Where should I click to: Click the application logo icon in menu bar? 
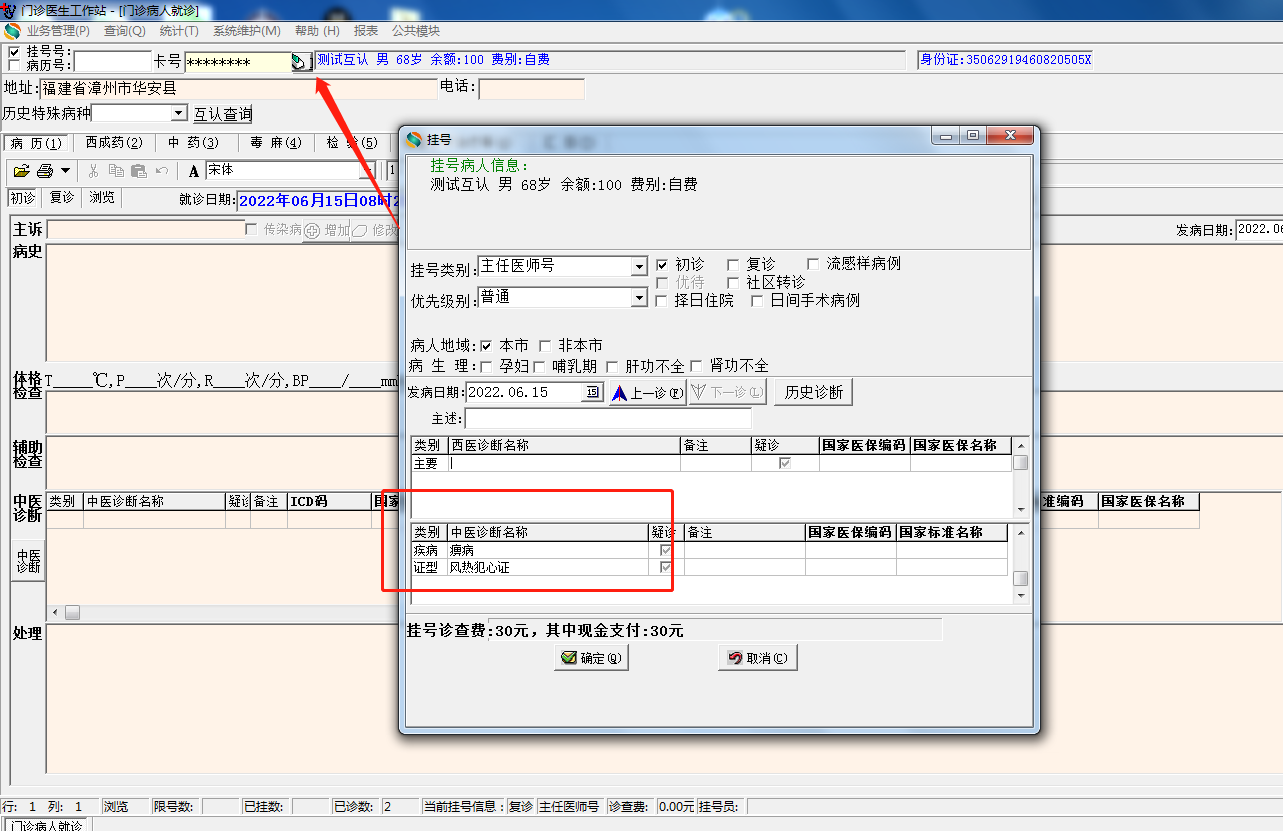(x=12, y=31)
